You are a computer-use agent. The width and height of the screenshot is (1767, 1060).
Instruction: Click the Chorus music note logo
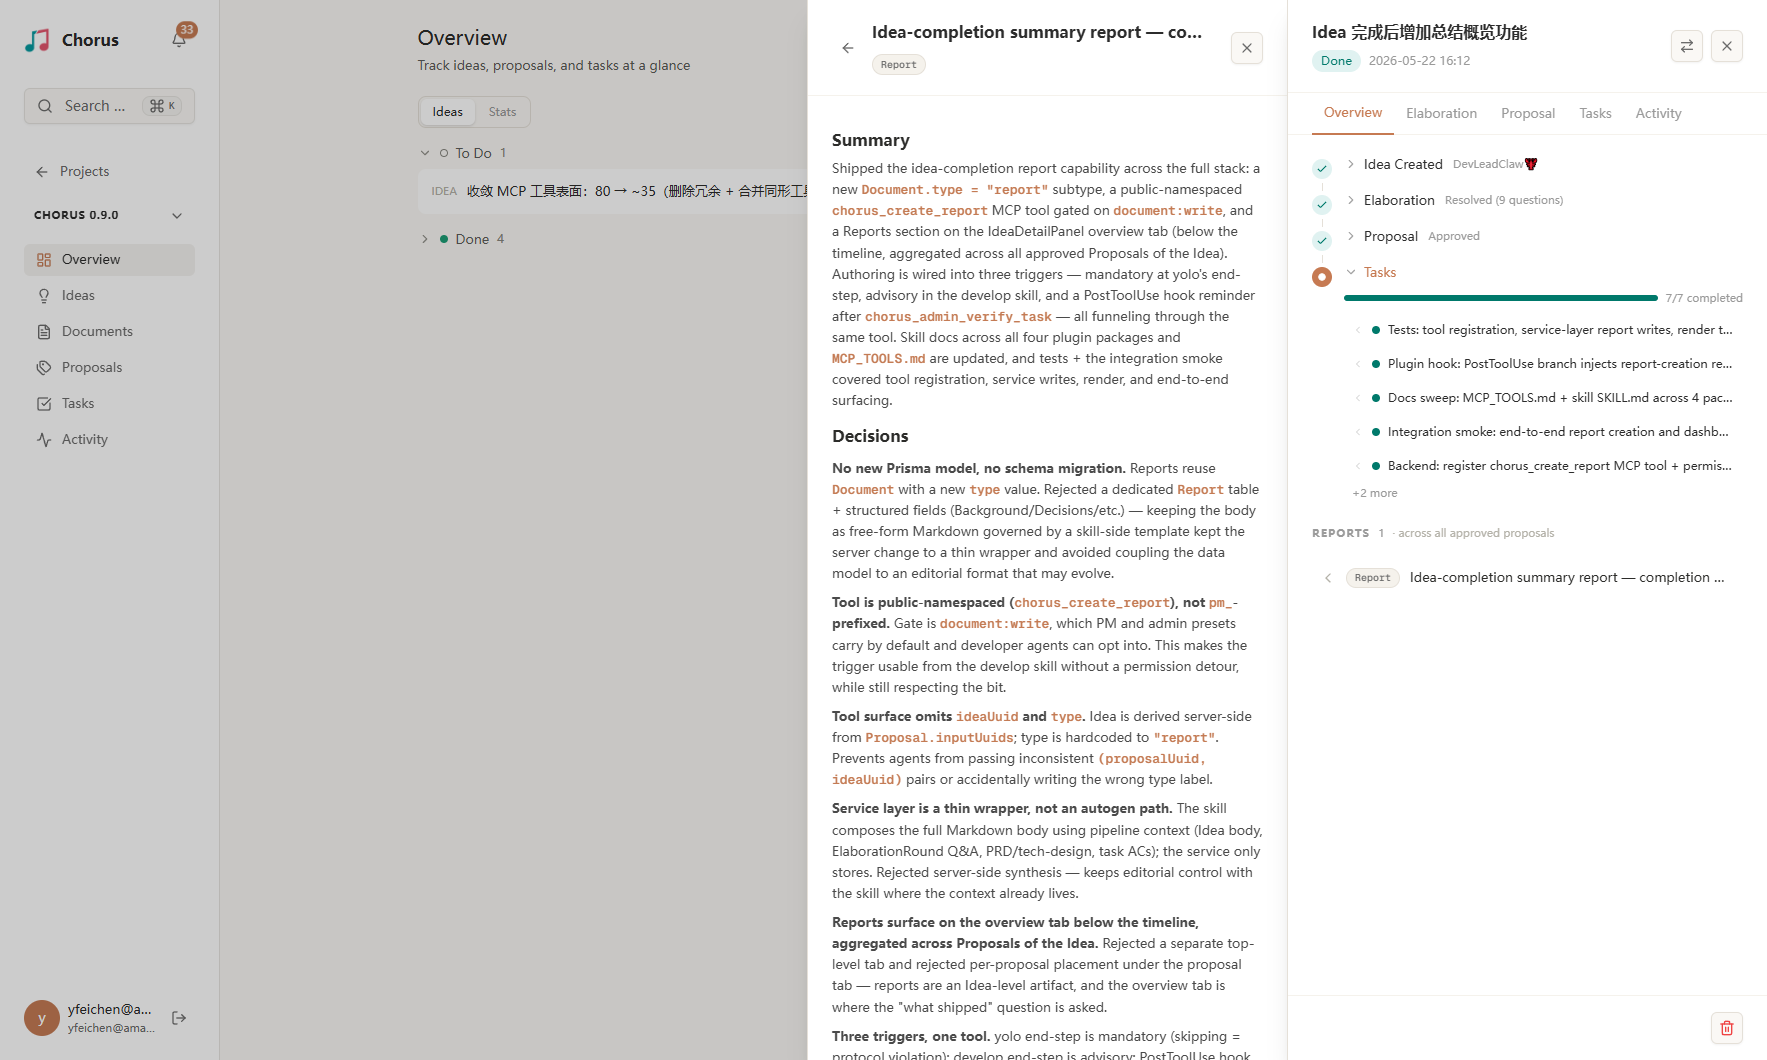37,40
